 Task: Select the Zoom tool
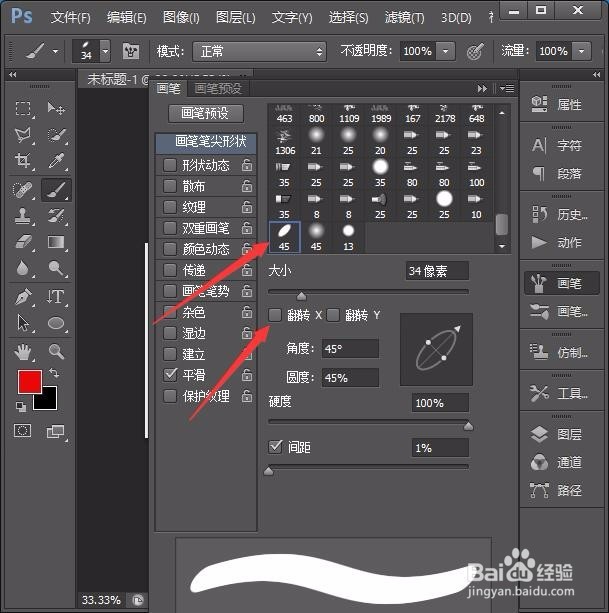click(x=56, y=352)
